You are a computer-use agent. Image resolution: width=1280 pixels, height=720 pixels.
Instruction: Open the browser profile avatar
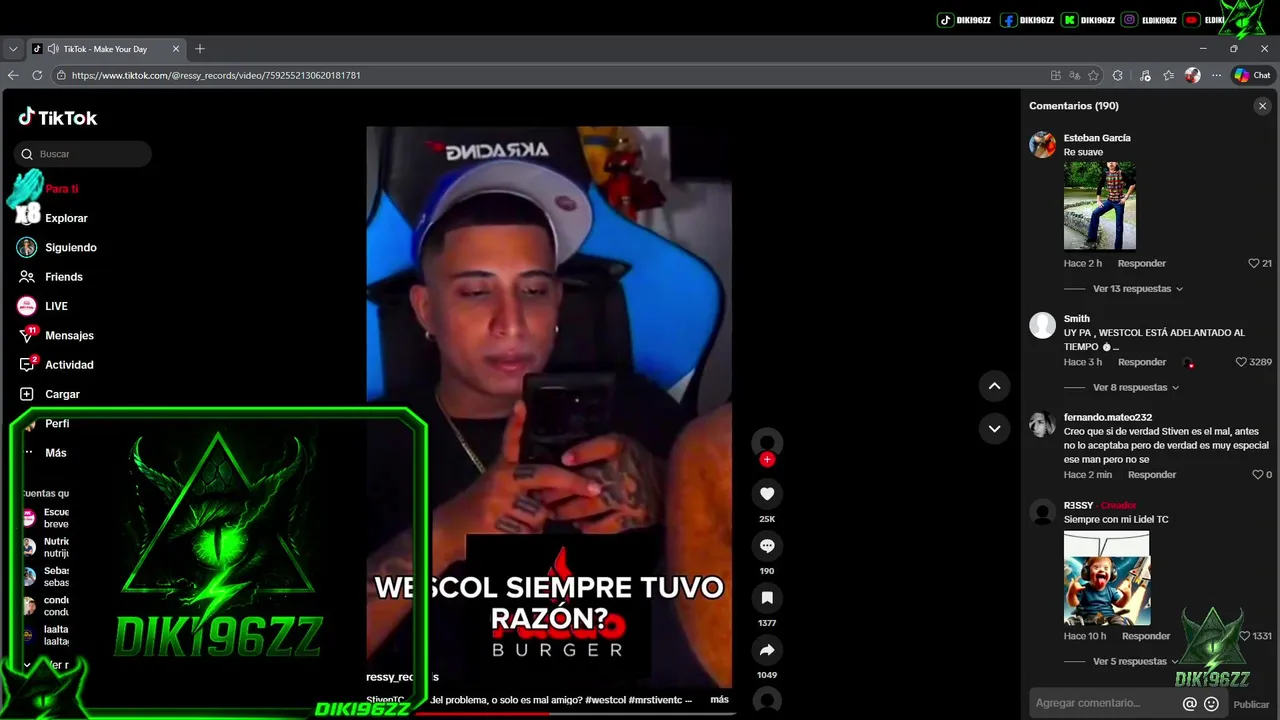(x=1192, y=75)
